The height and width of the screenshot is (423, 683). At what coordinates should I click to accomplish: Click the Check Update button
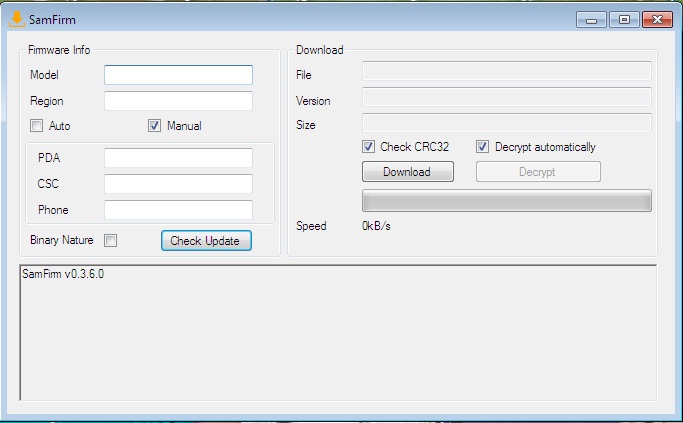coord(206,240)
